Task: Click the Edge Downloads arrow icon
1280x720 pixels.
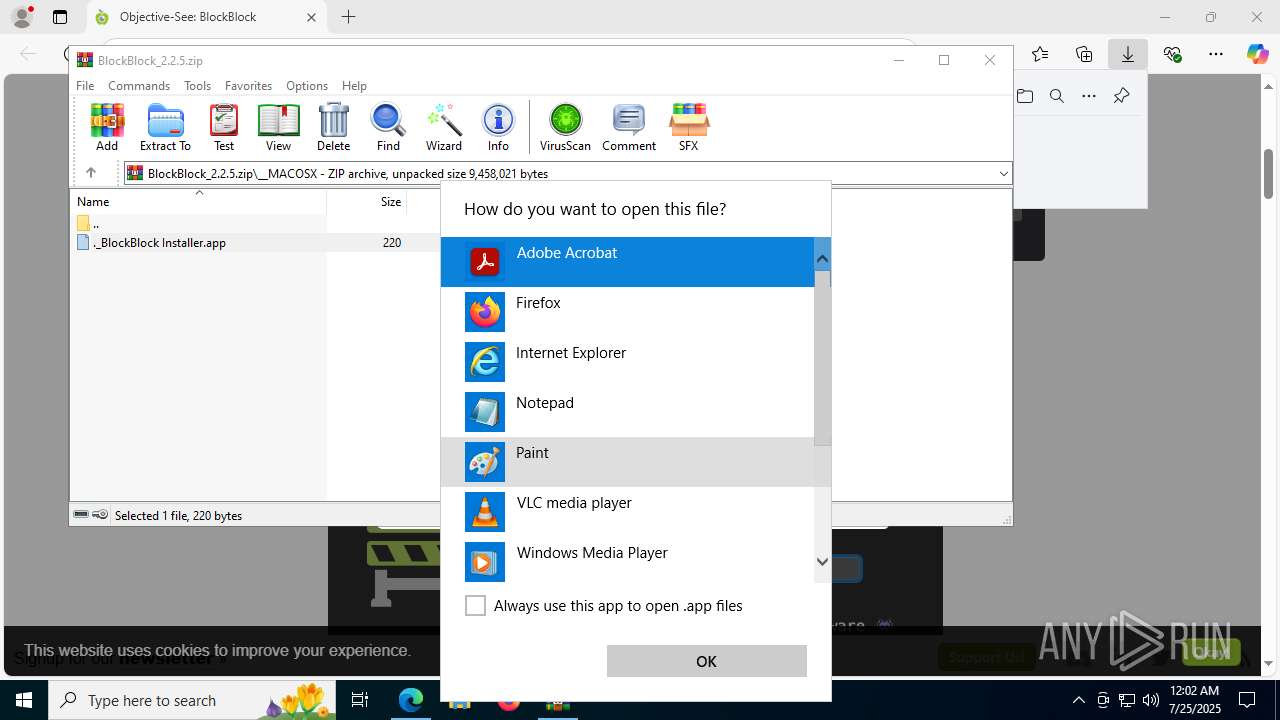Action: pyautogui.click(x=1128, y=54)
